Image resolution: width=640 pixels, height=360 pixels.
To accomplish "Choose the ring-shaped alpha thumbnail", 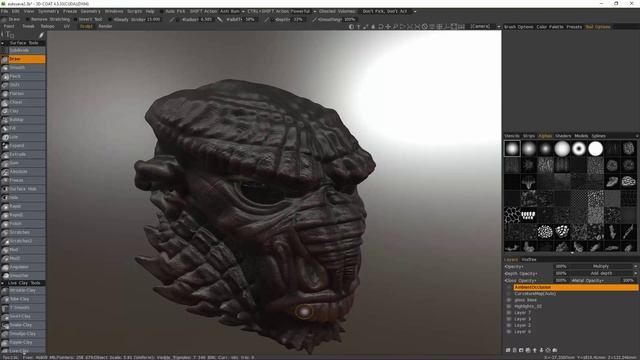I will (x=579, y=149).
